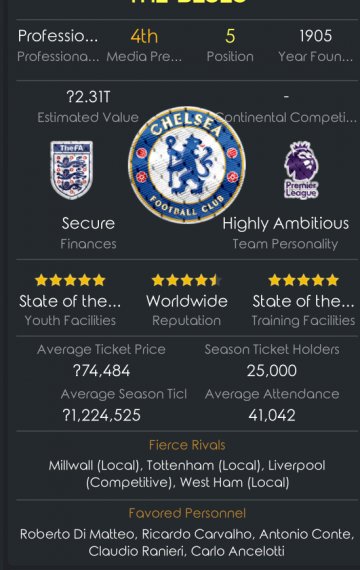Image resolution: width=360 pixels, height=570 pixels.
Task: Open The FA three lions badge
Action: coord(71,170)
